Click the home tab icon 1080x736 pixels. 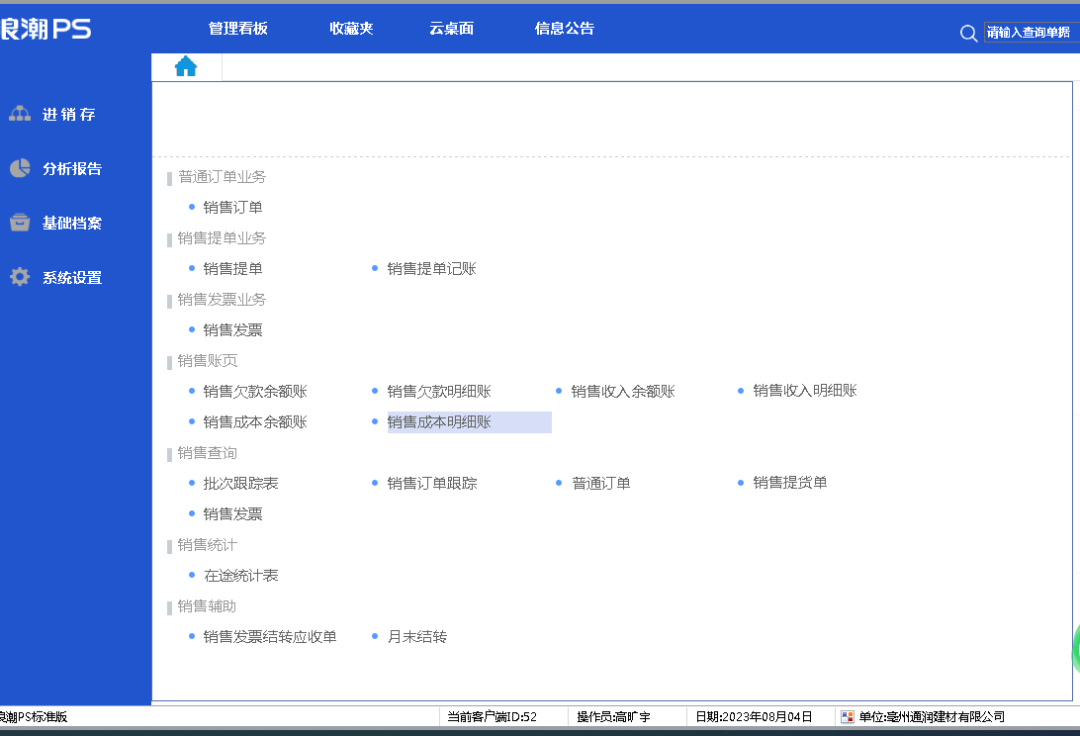[x=186, y=67]
